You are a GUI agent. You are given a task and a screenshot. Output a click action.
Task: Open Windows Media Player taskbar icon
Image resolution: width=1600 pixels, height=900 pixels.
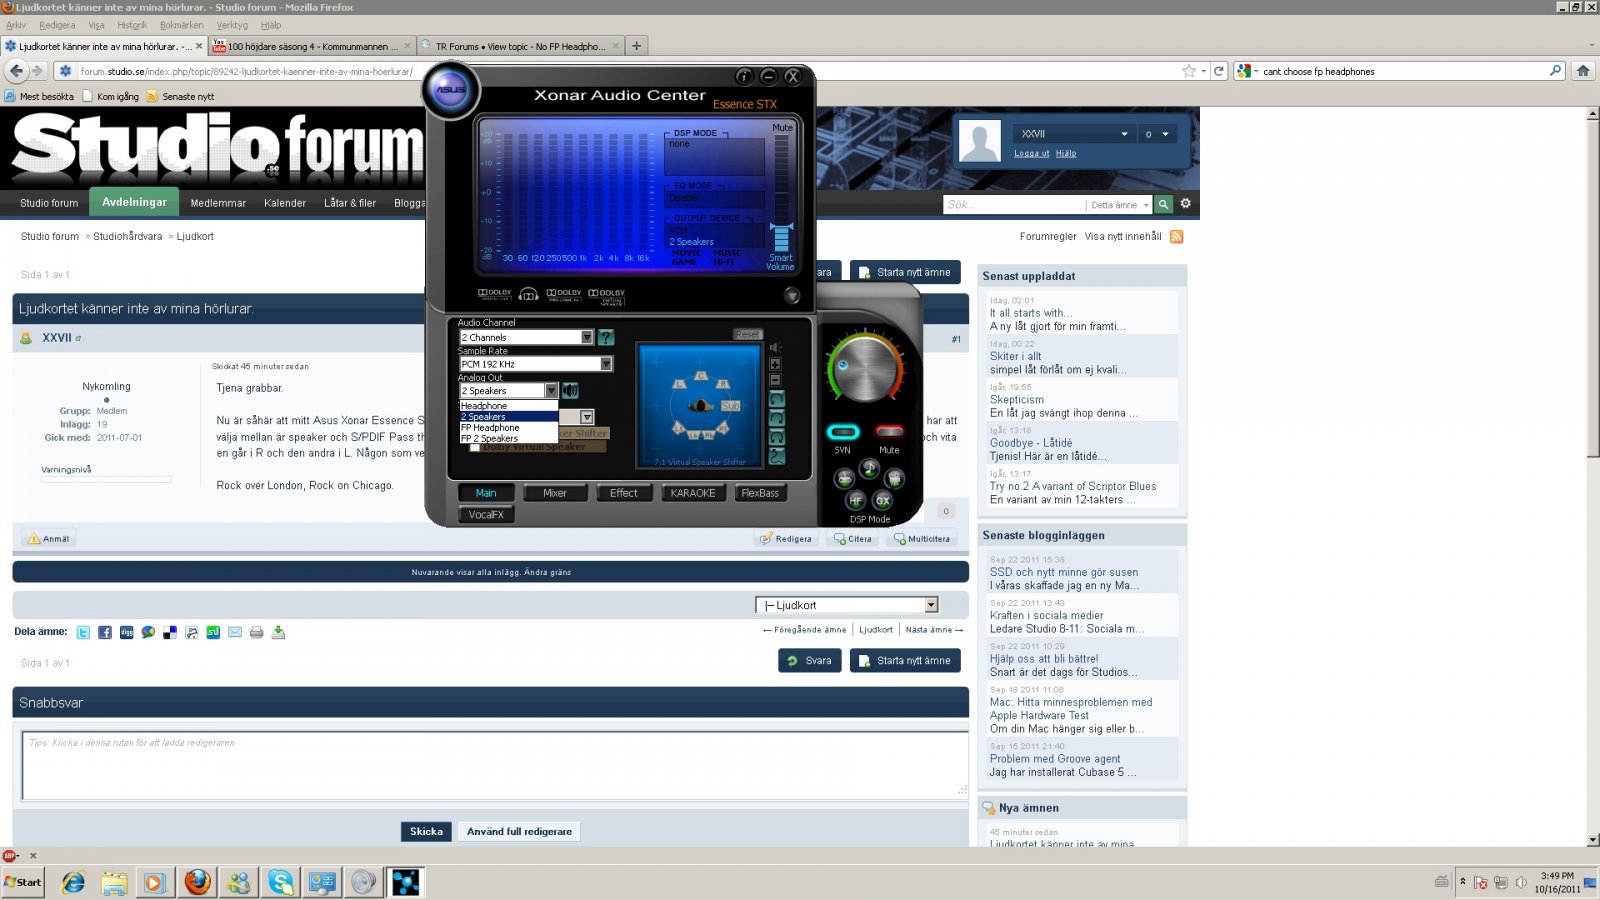(155, 882)
